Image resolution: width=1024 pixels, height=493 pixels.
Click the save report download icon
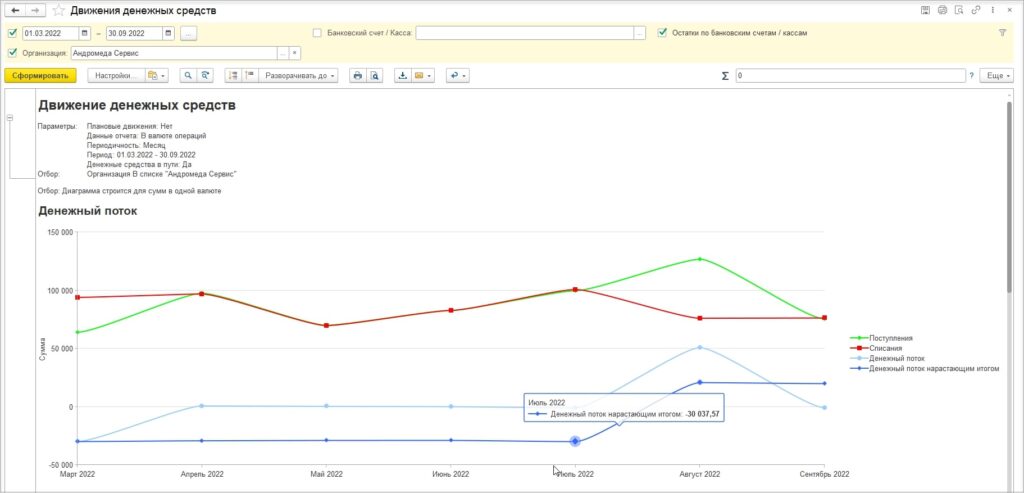[x=403, y=76]
